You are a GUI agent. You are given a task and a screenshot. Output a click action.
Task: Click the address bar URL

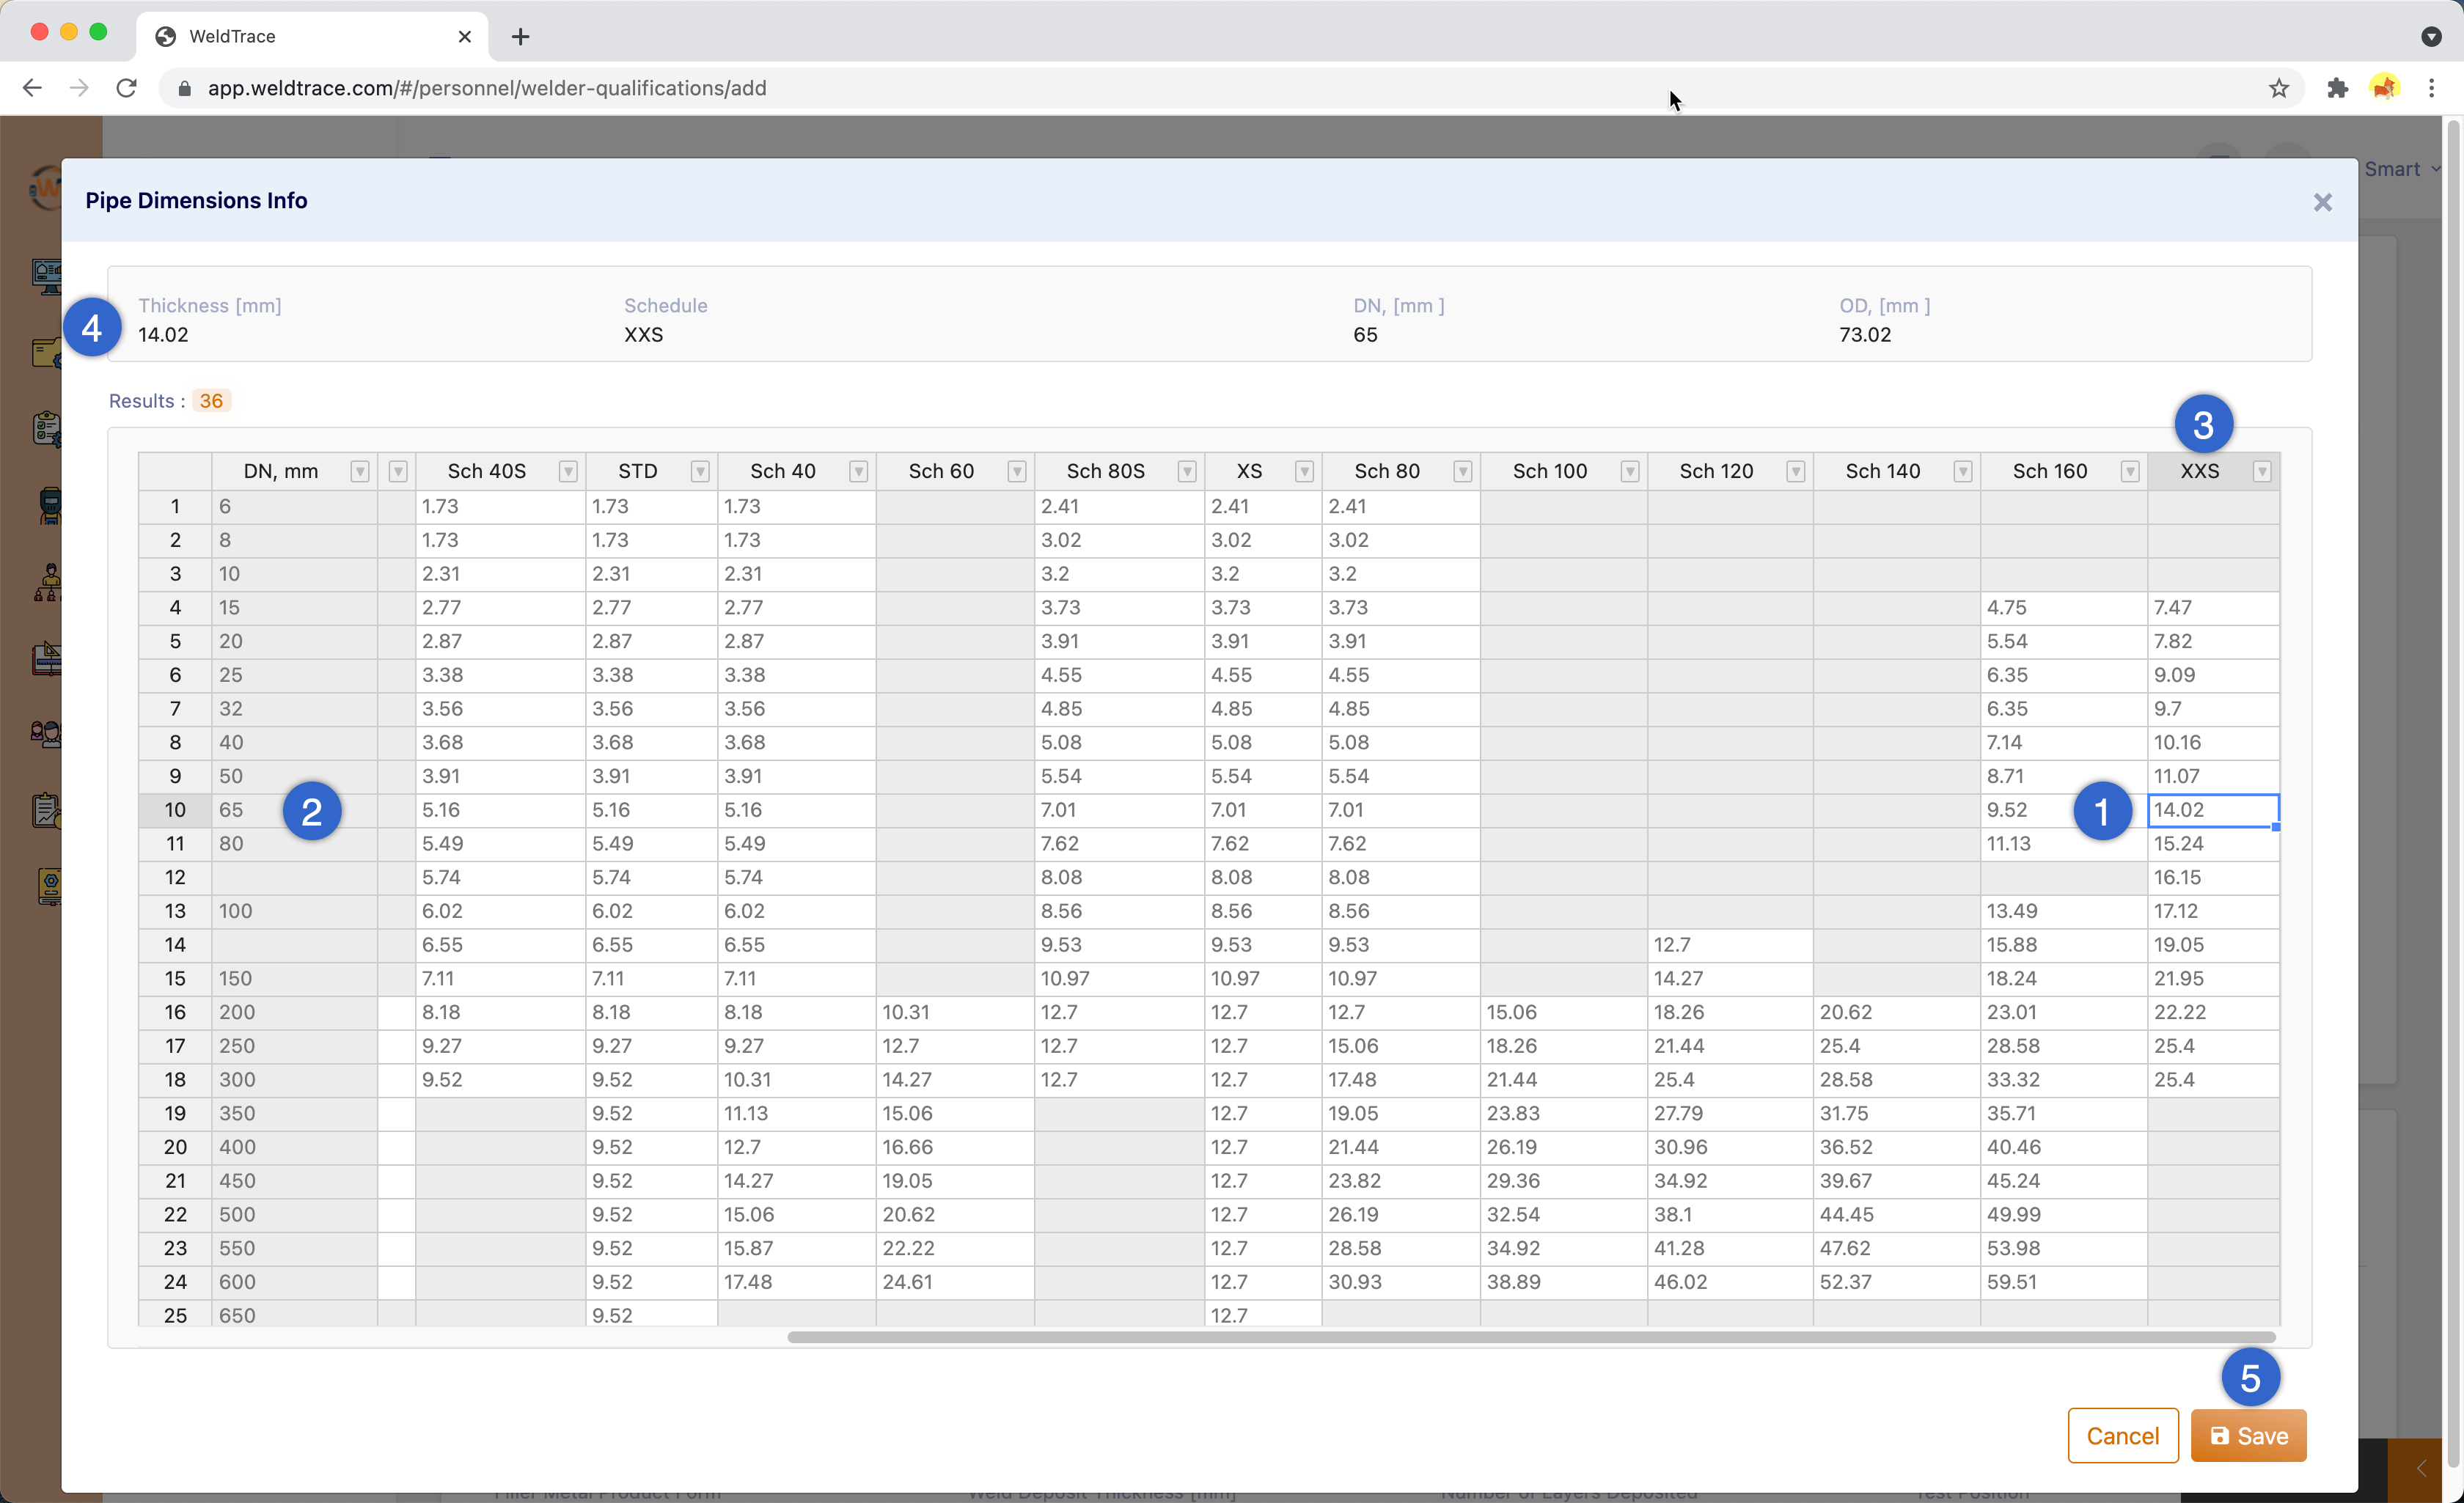click(x=487, y=88)
